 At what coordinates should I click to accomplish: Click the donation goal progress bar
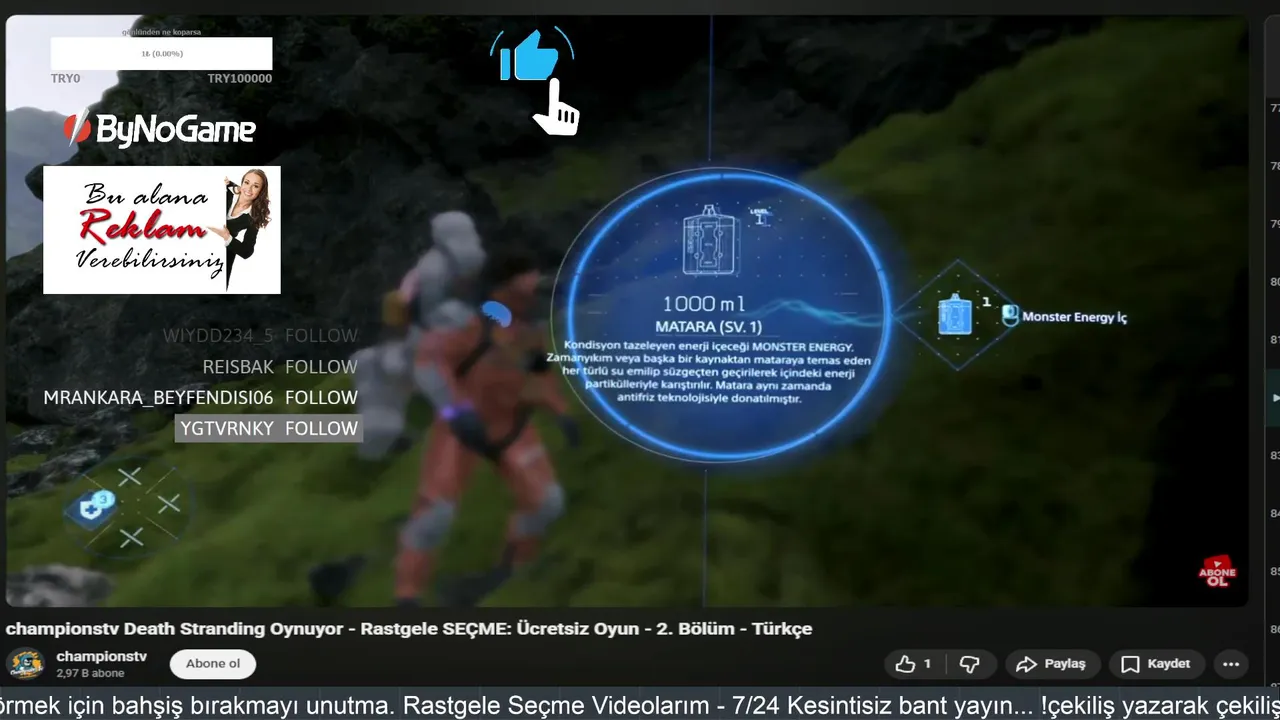pos(161,54)
